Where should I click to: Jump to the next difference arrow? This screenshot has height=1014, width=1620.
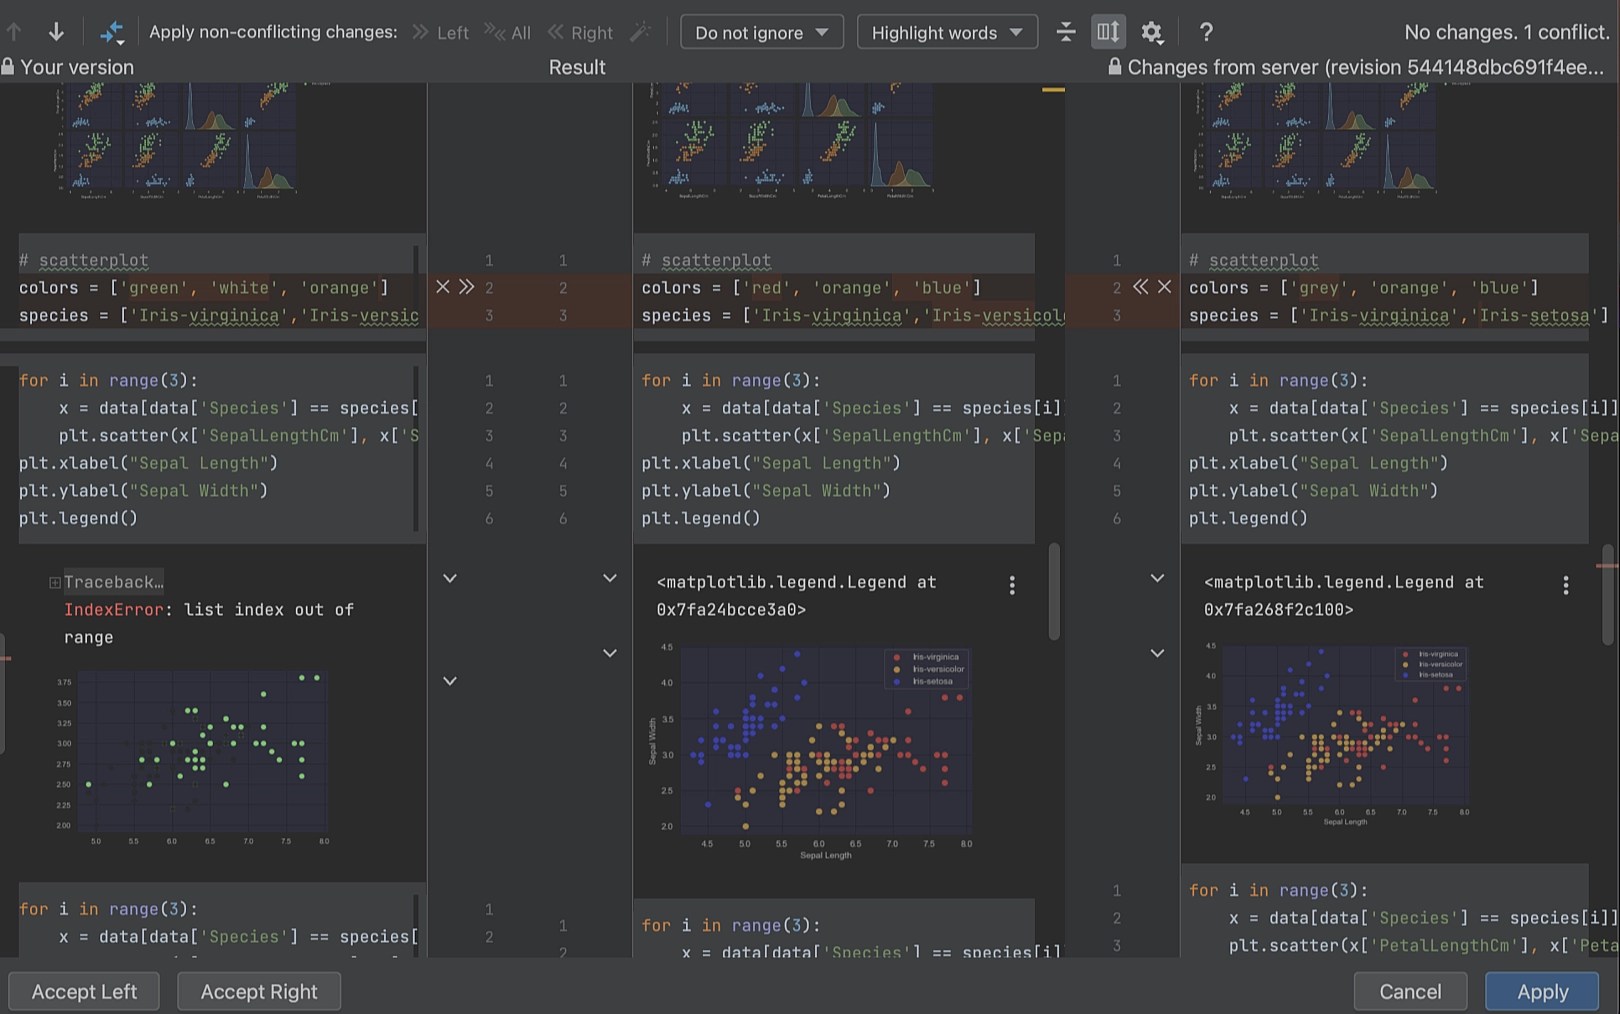(x=56, y=31)
